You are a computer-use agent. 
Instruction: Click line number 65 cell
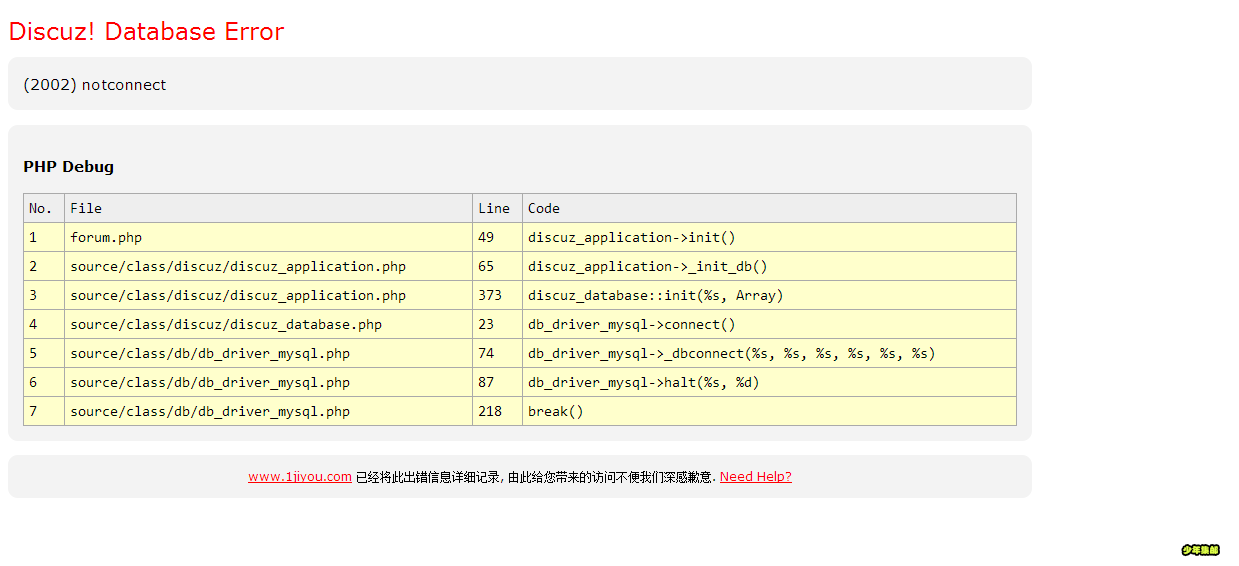498,266
